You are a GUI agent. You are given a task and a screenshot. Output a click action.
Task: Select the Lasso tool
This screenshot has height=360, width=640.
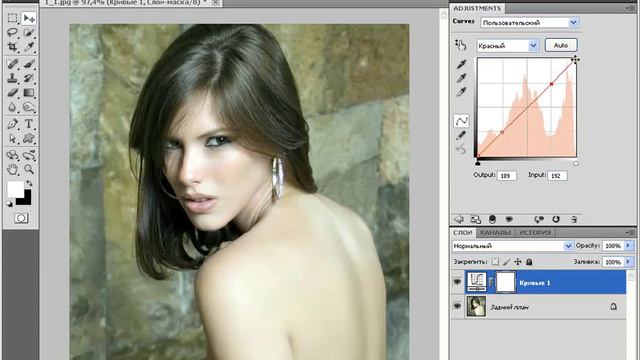coord(13,33)
